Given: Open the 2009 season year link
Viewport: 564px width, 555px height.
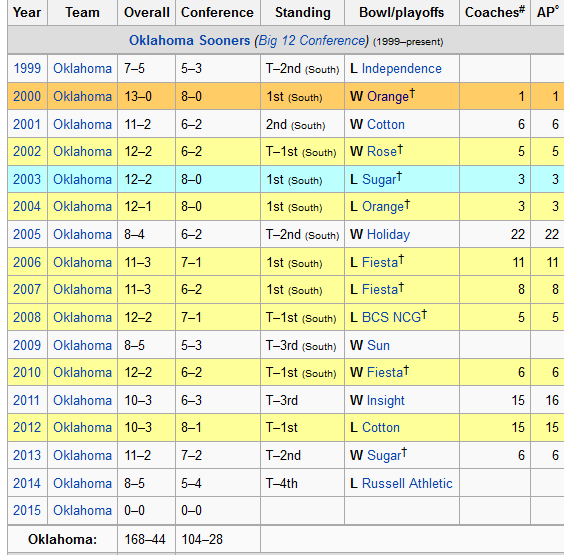Looking at the screenshot, I should [27, 346].
